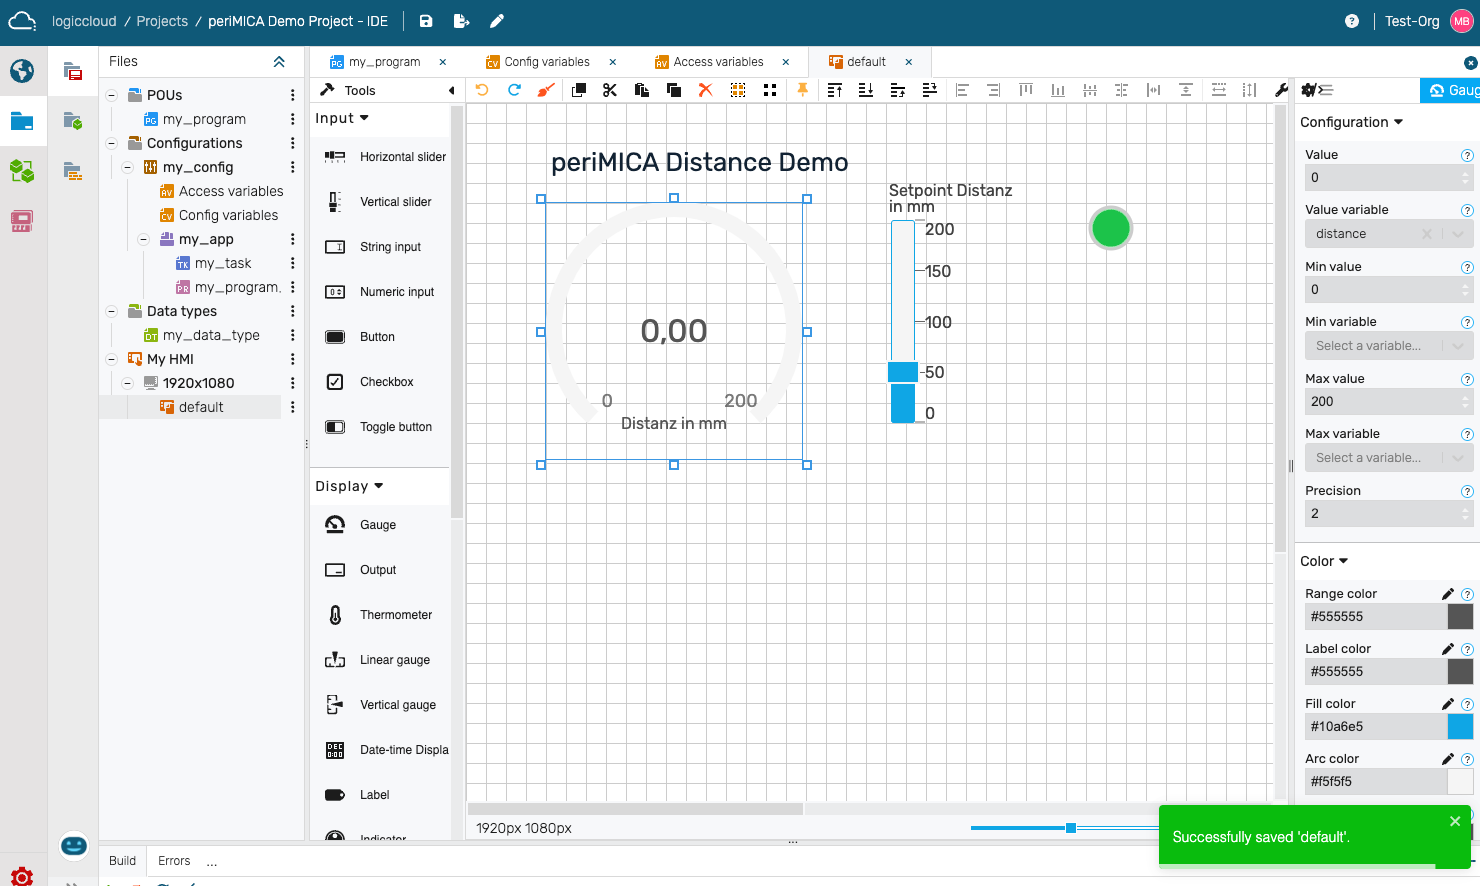This screenshot has height=886, width=1480.
Task: Collapse the POUs tree node
Action: pos(112,95)
